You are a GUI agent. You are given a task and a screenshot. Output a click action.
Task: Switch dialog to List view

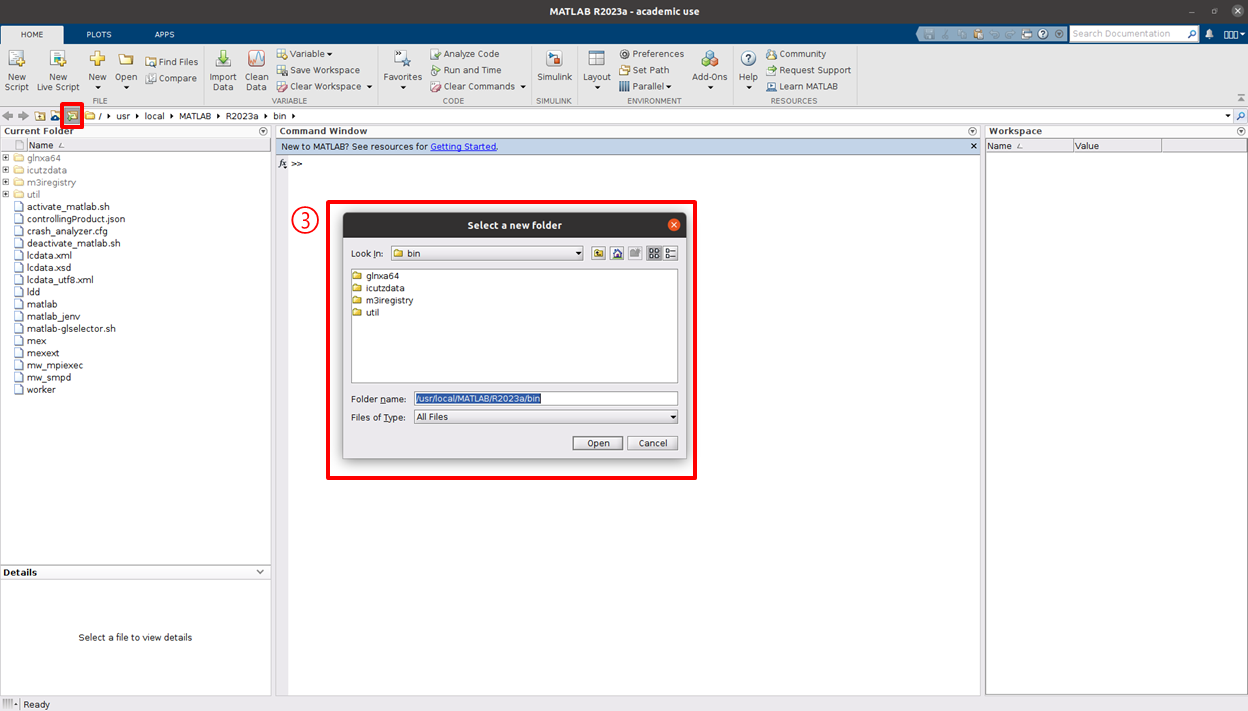654,254
